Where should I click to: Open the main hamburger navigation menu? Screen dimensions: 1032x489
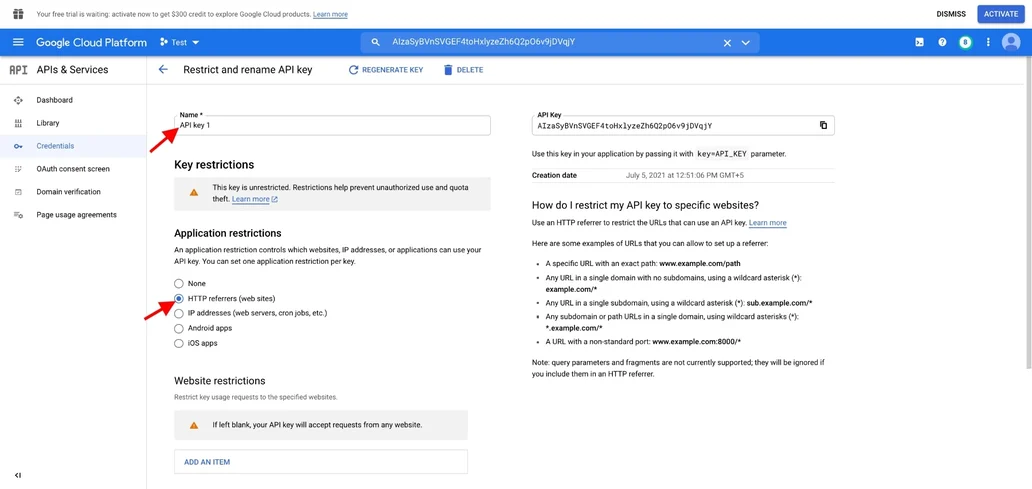tap(18, 42)
